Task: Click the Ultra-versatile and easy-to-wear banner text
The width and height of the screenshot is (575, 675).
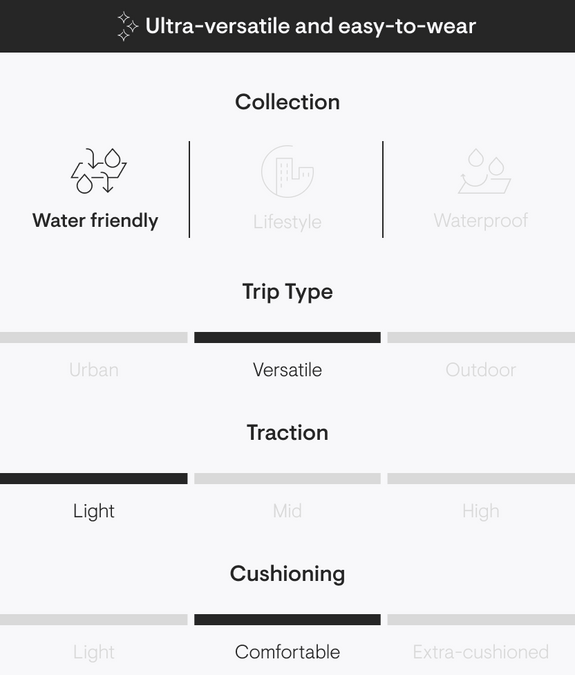Action: (x=310, y=26)
